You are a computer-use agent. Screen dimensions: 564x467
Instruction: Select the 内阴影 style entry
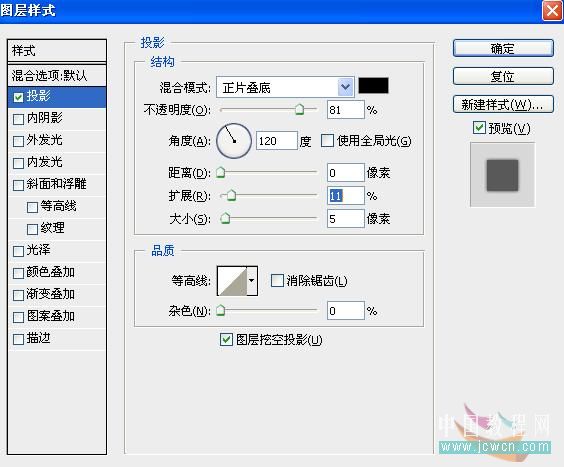click(57, 118)
